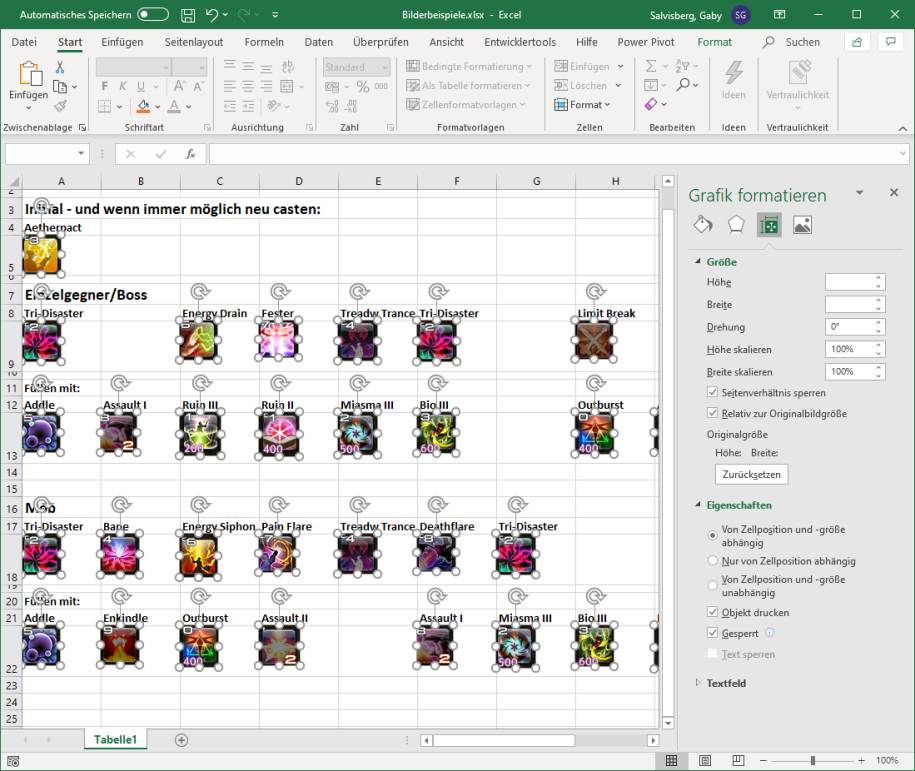Open the Bild icon in the Grafik formatieren pane

point(800,224)
